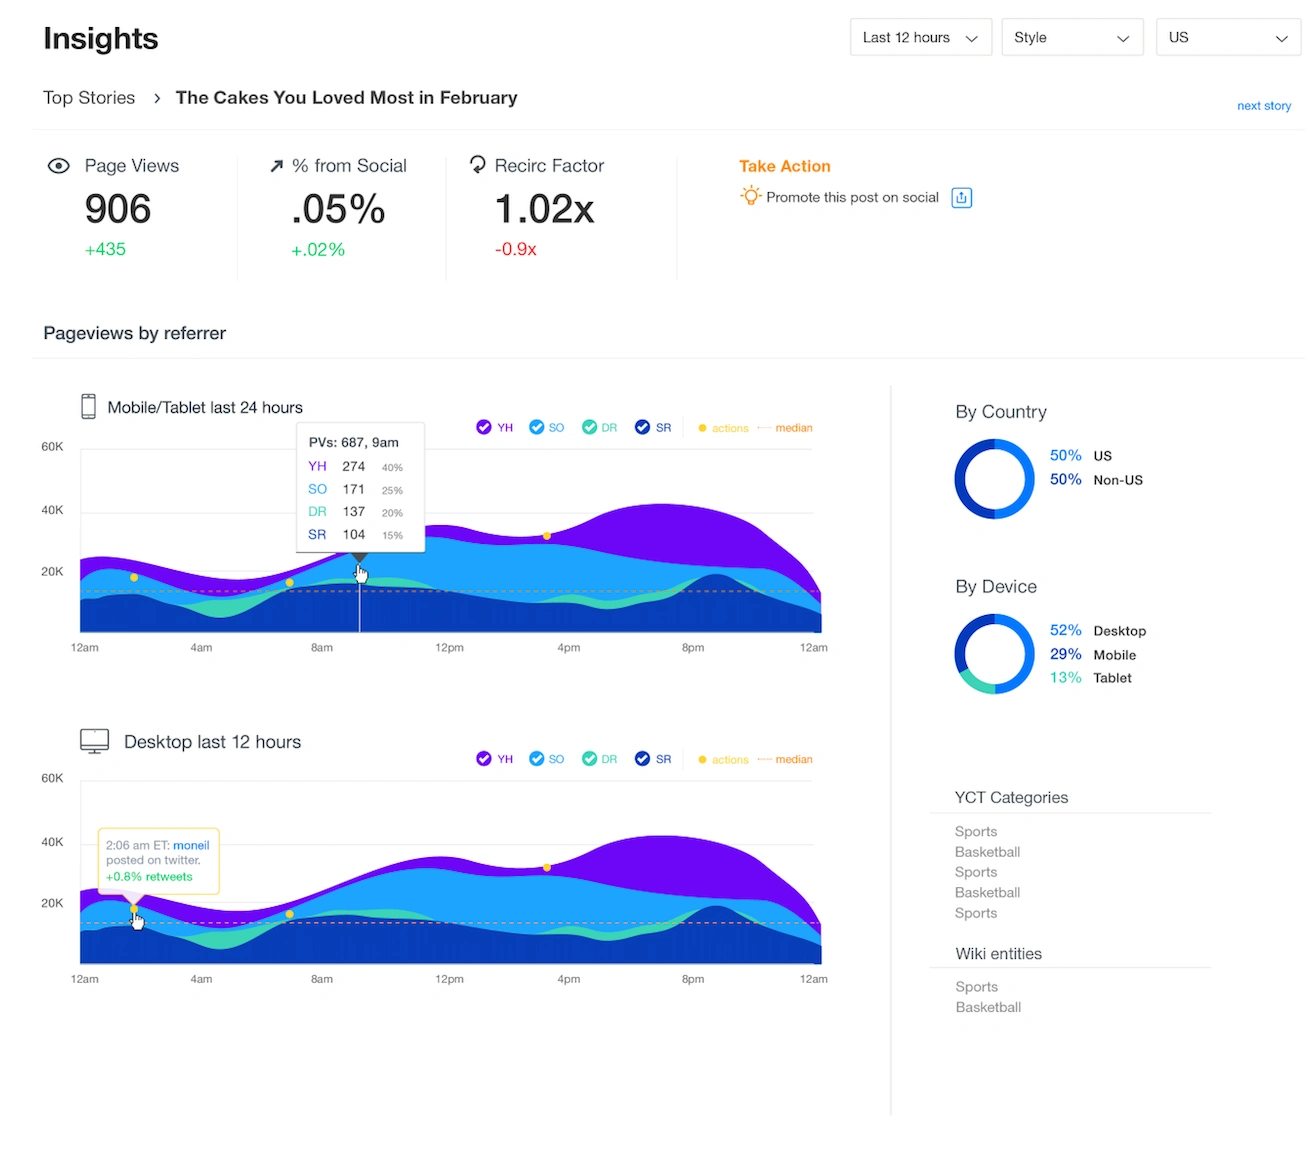Image resolution: width=1316 pixels, height=1163 pixels.
Task: Click the 4pm action marker on Mobile/Tablet chart
Action: point(547,536)
